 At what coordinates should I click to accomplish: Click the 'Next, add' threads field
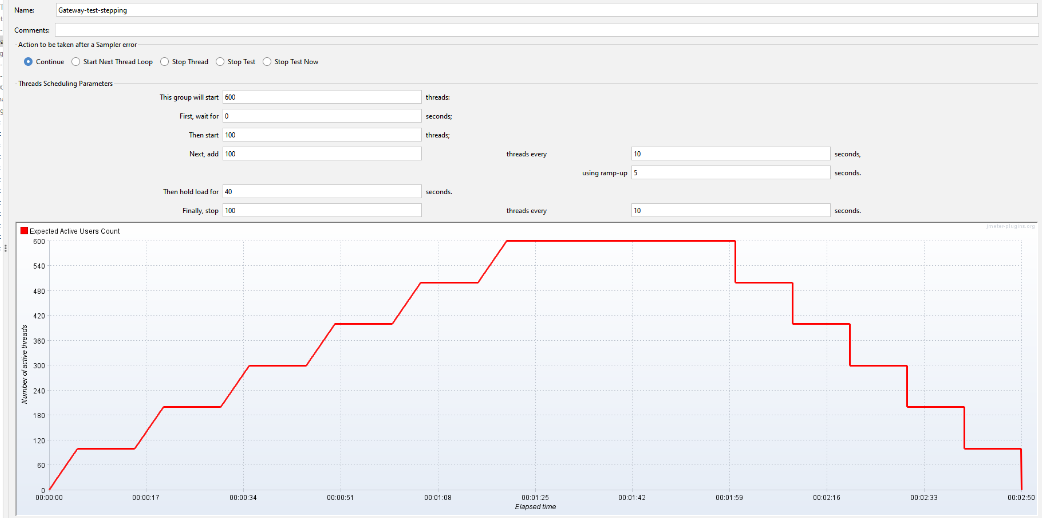321,154
